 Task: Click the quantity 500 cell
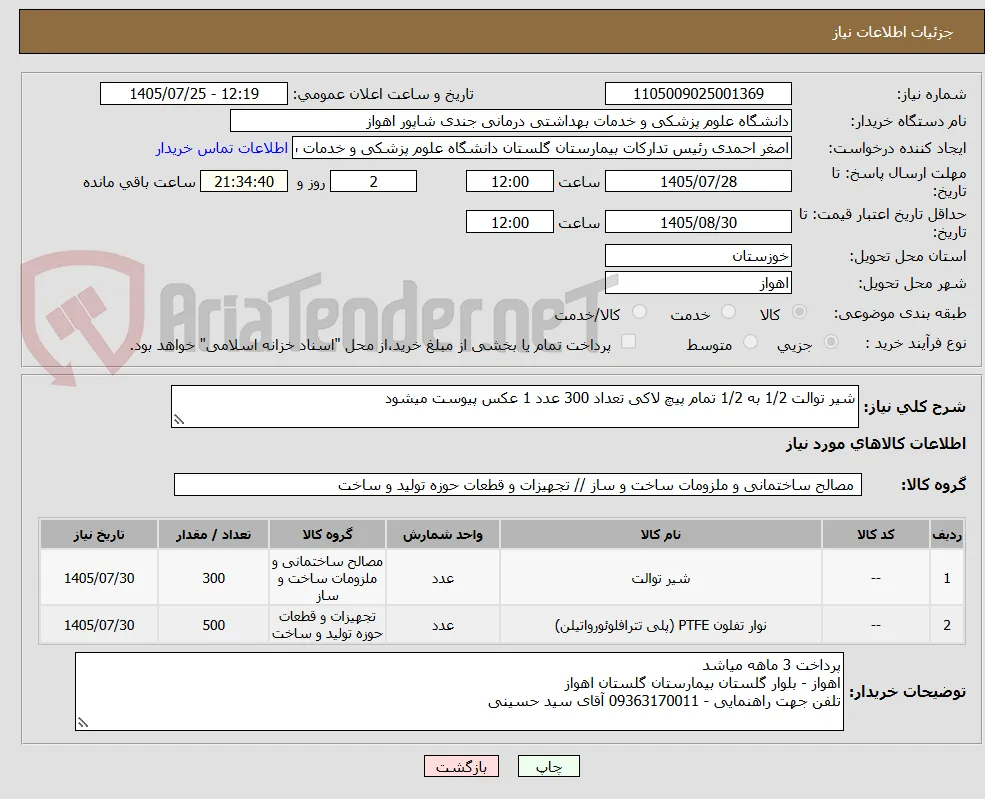coord(214,625)
